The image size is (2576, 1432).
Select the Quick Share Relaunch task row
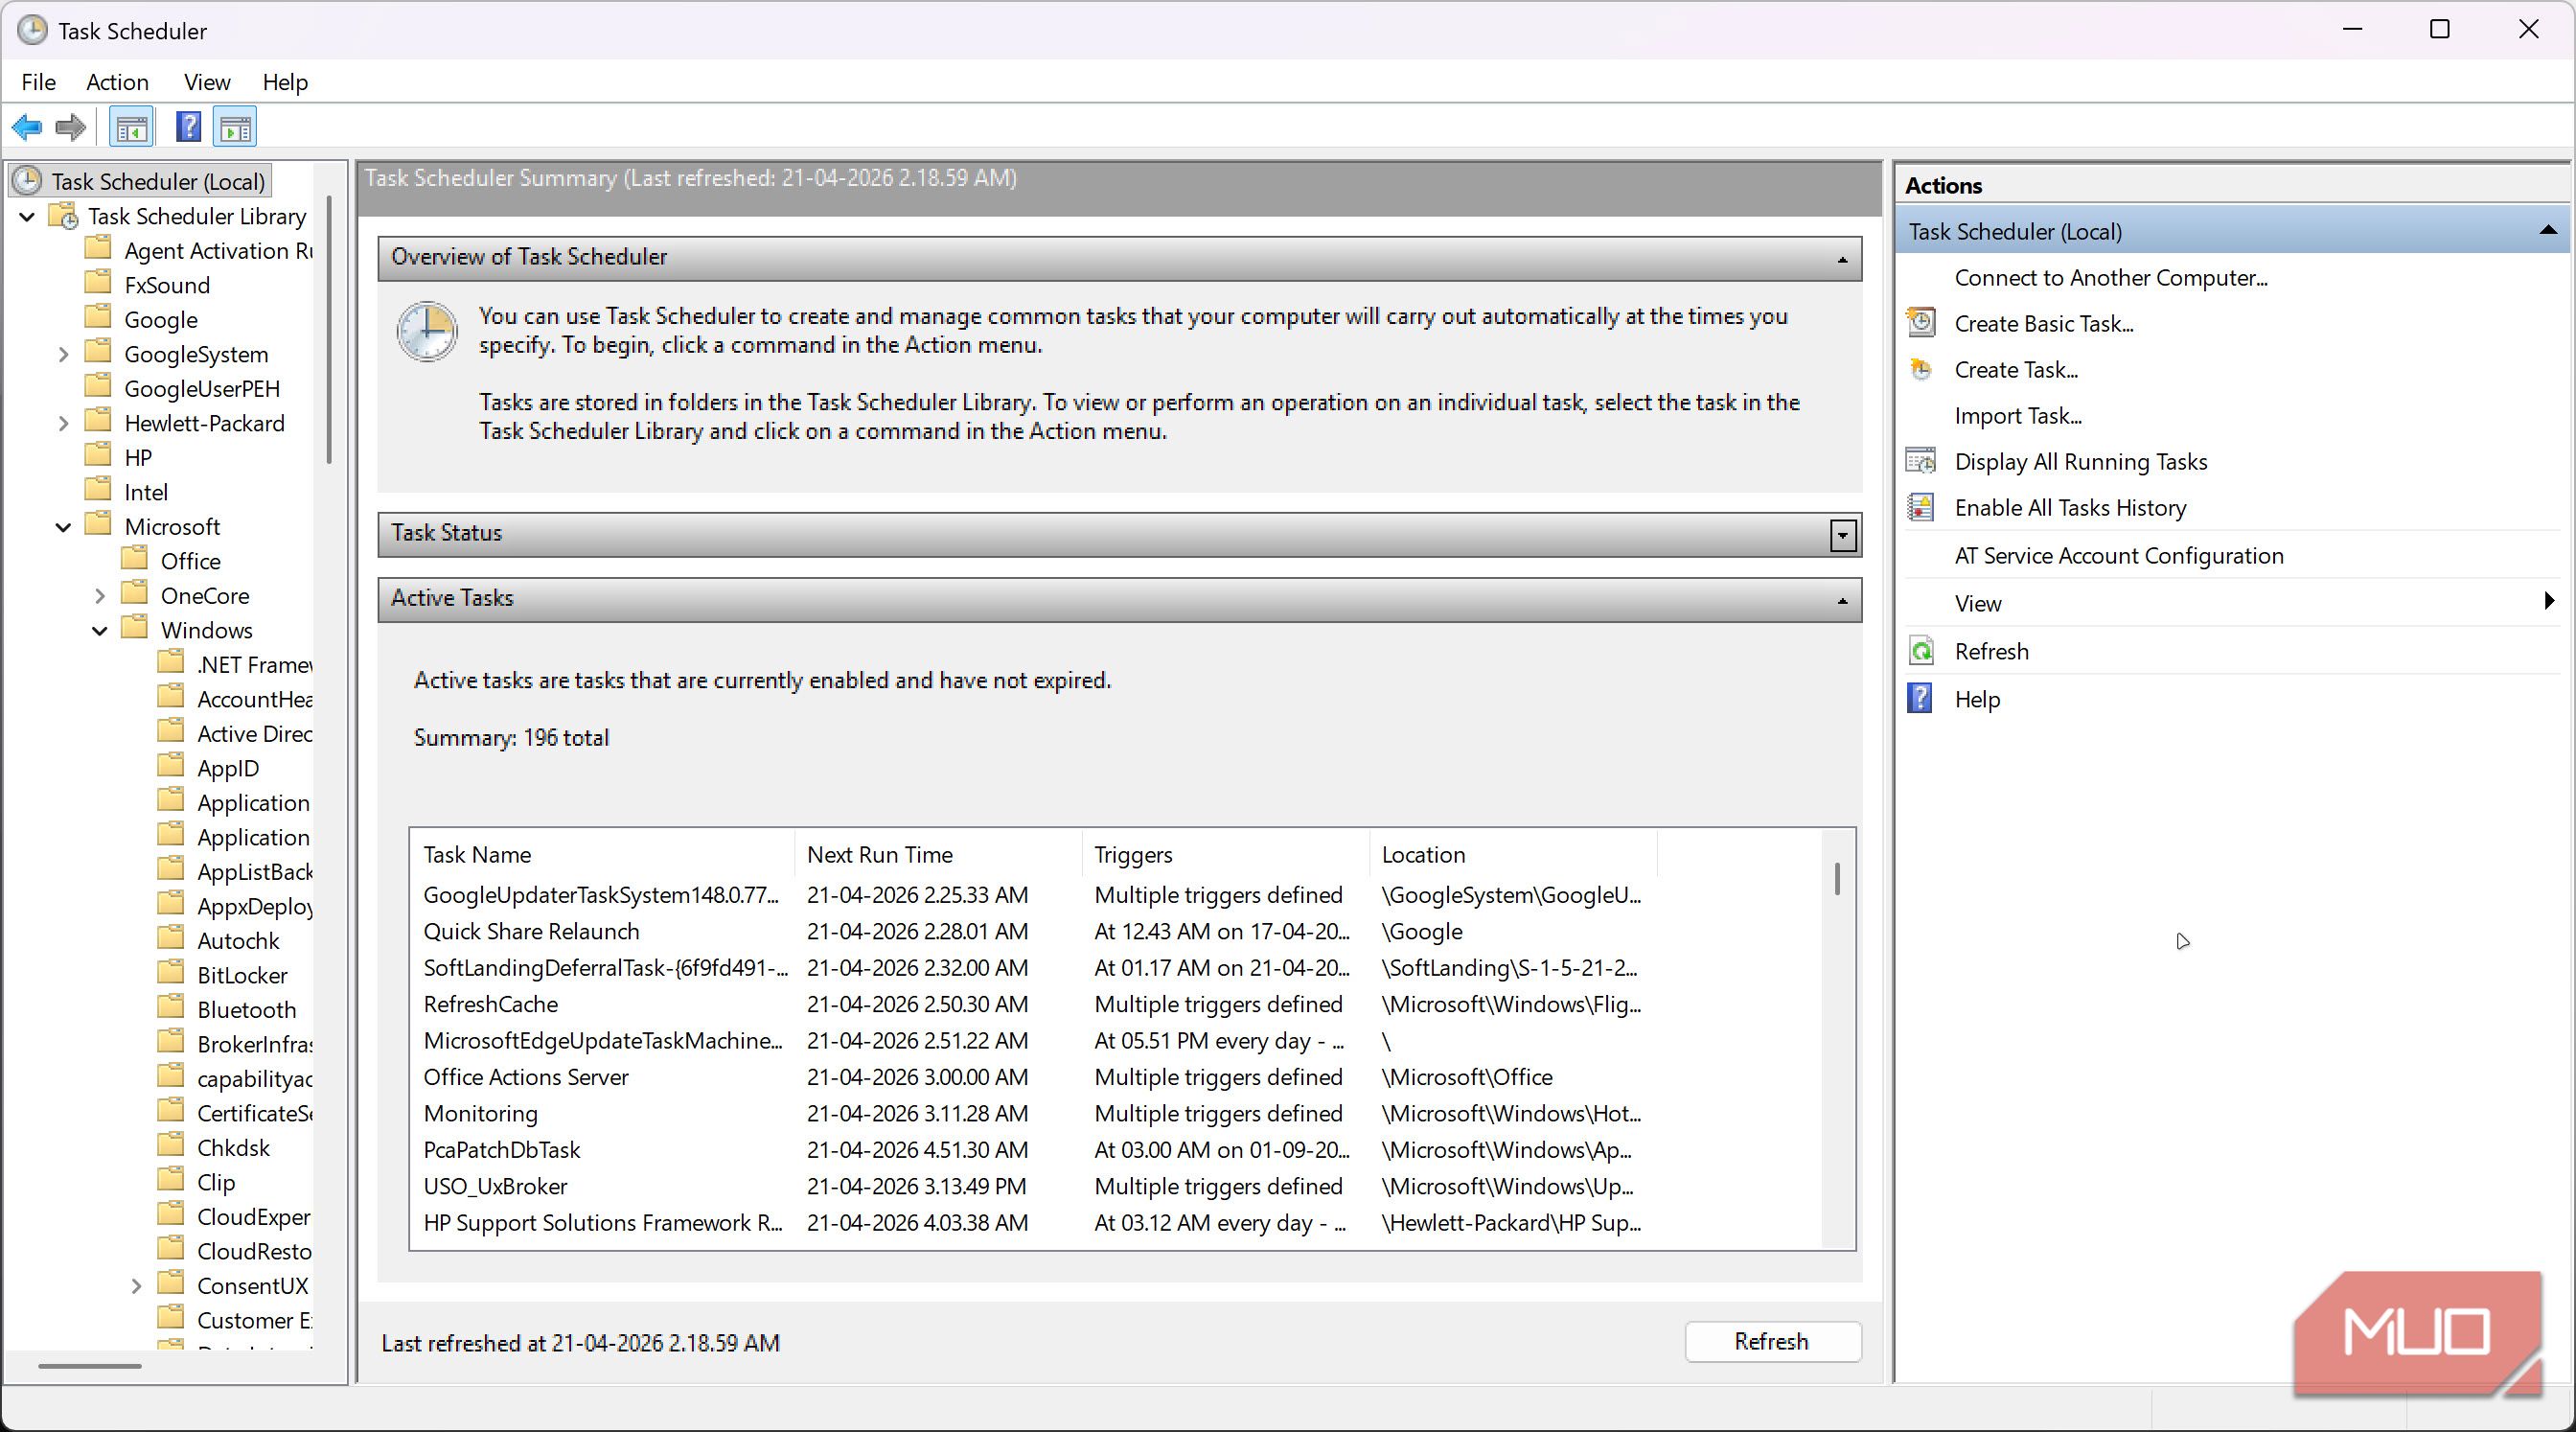tap(1032, 931)
